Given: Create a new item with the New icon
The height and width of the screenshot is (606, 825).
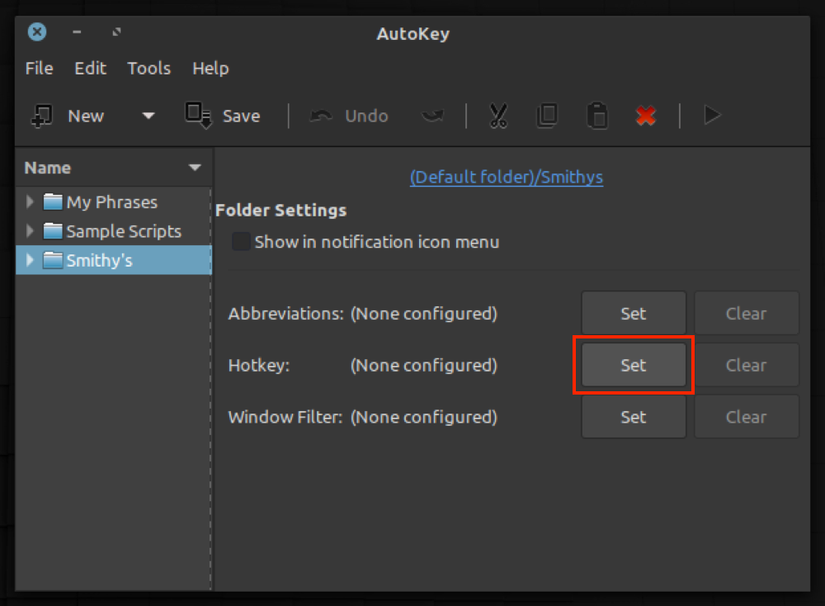Looking at the screenshot, I should point(41,115).
